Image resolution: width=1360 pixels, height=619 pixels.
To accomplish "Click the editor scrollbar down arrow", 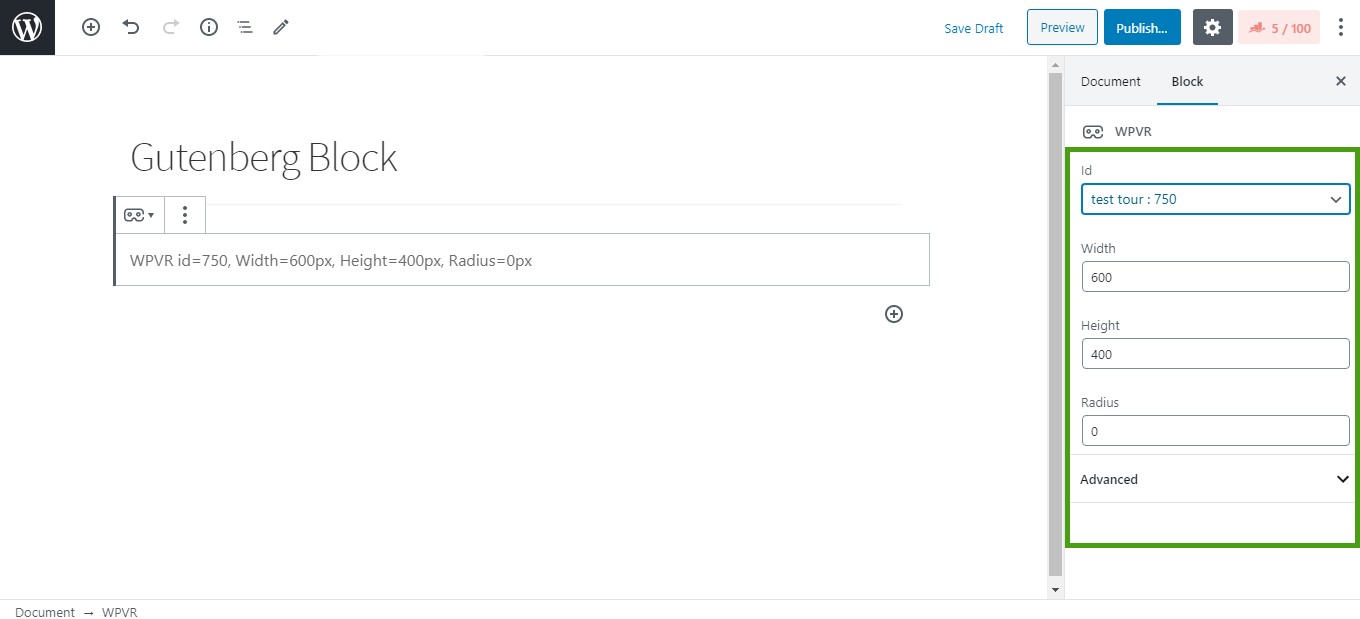I will click(1054, 590).
